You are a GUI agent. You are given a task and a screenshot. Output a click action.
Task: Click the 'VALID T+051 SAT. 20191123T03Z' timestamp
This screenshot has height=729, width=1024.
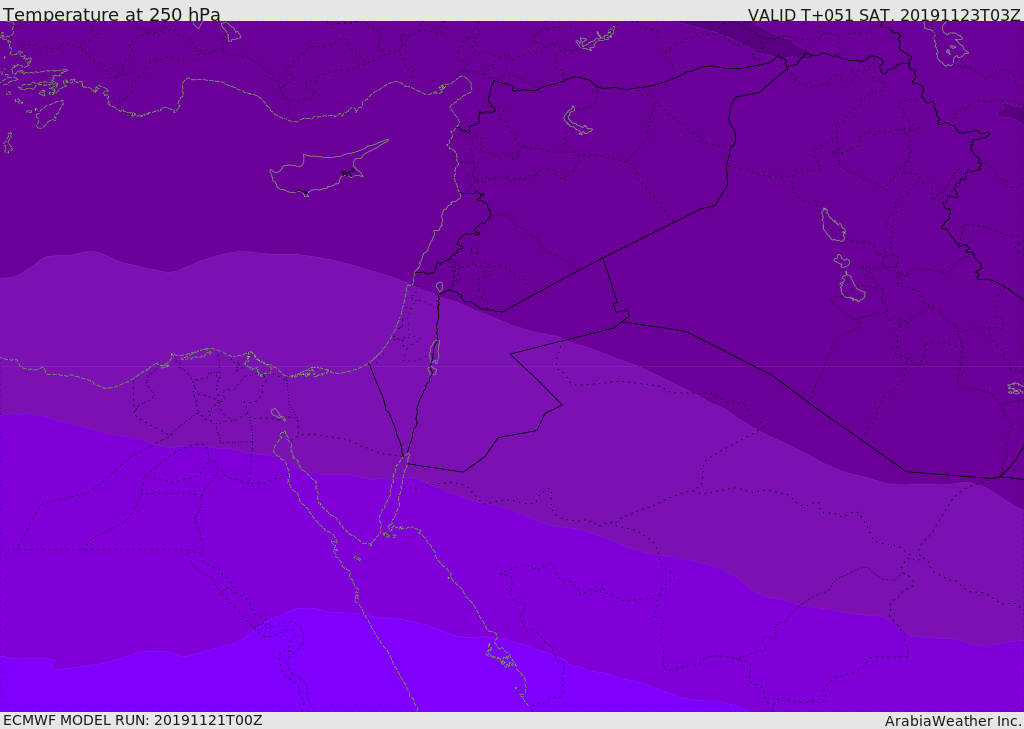[x=884, y=15]
